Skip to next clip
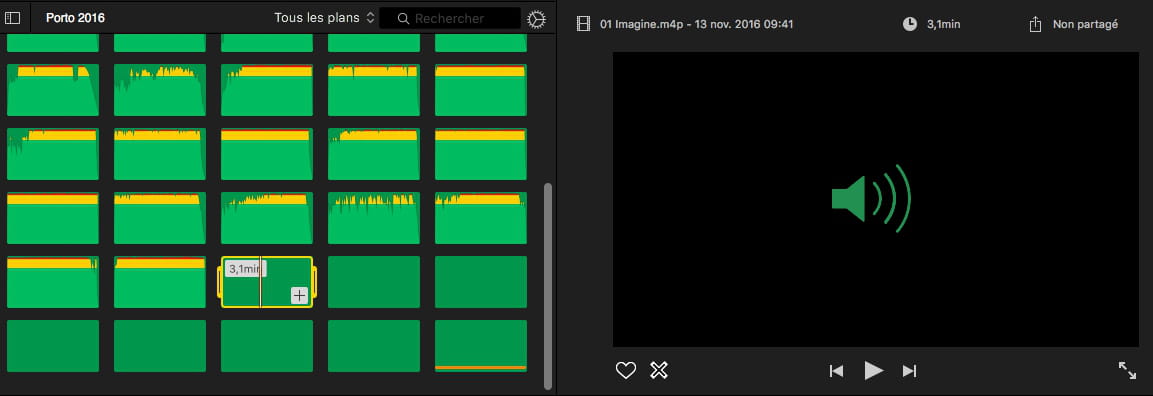 pyautogui.click(x=910, y=371)
